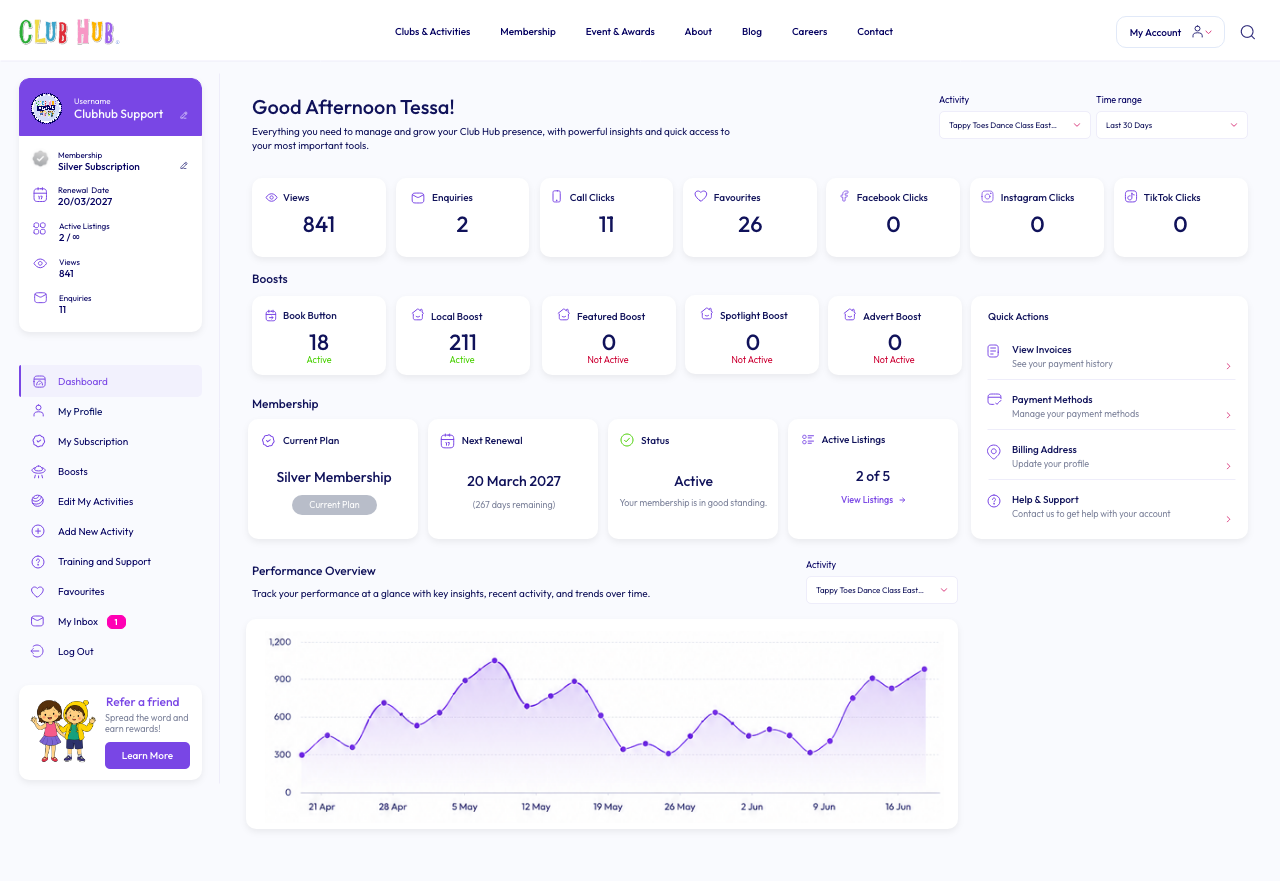Follow the View Listings link
This screenshot has height=881, width=1280.
873,500
